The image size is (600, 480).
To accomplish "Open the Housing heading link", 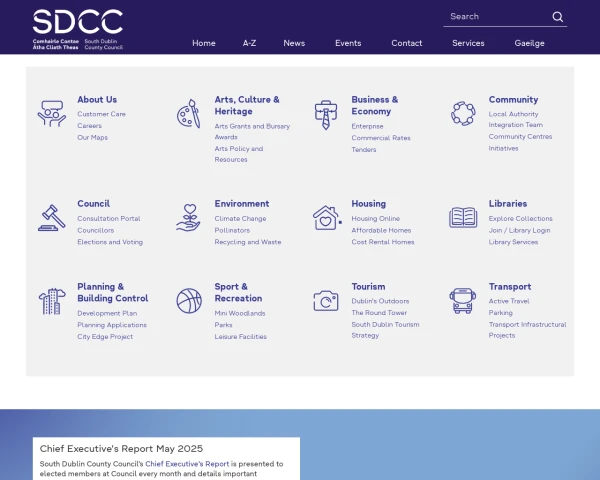I will pyautogui.click(x=368, y=204).
